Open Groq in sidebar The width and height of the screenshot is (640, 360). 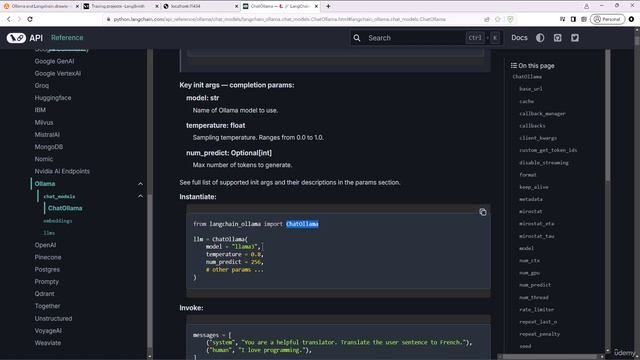coord(42,86)
